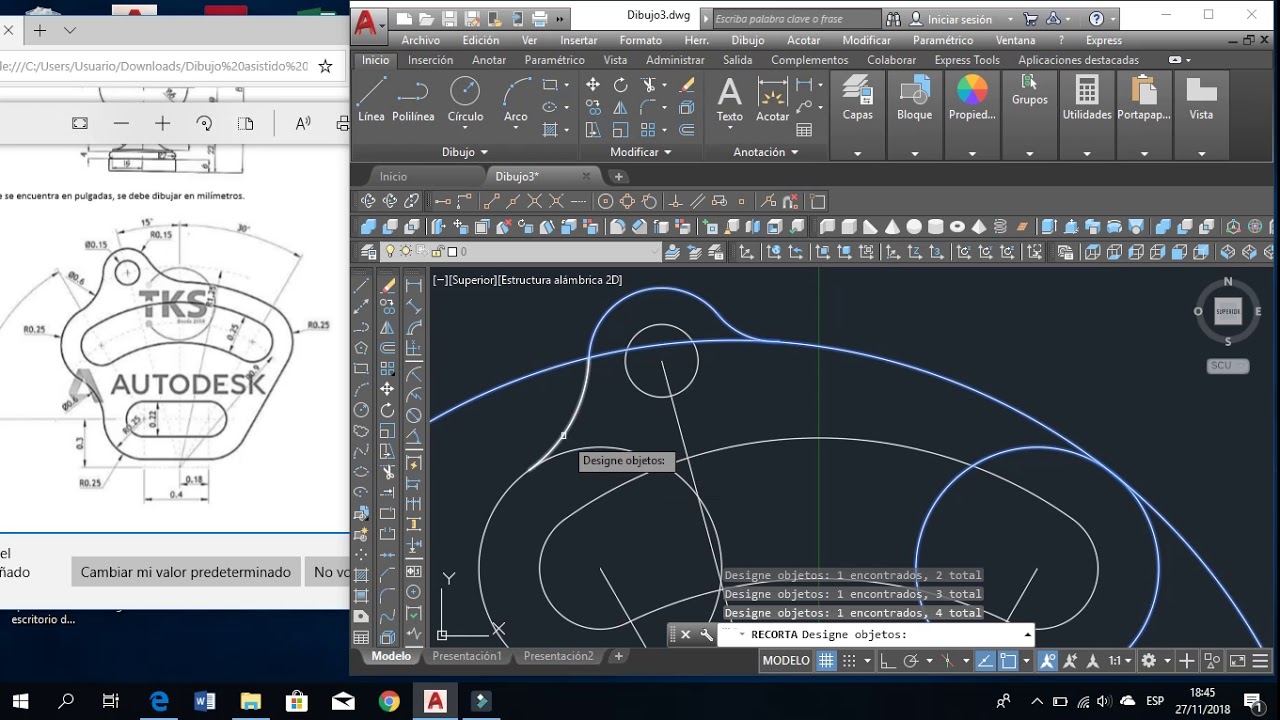1280x720 pixels.
Task: Click the MODELO status bar button
Action: click(x=786, y=661)
